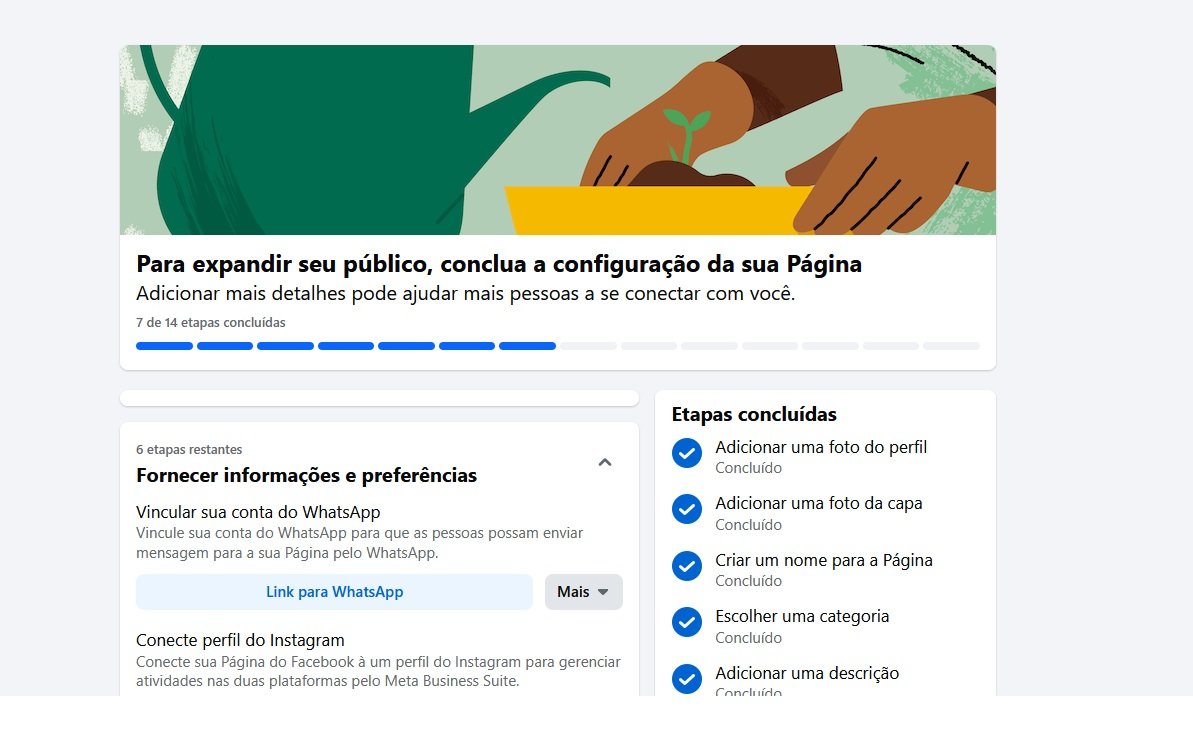Image resolution: width=1193 pixels, height=730 pixels.
Task: Click checkmark icon next to Escolher uma categoria
Action: [686, 622]
